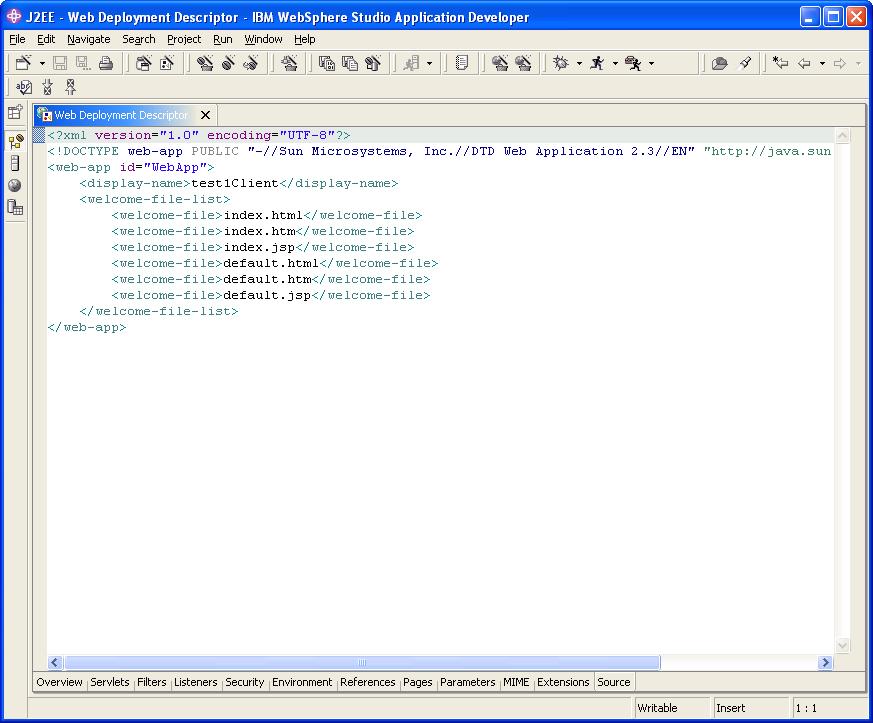Click the notepad page toolbar icon
The image size is (873, 723).
click(x=462, y=63)
